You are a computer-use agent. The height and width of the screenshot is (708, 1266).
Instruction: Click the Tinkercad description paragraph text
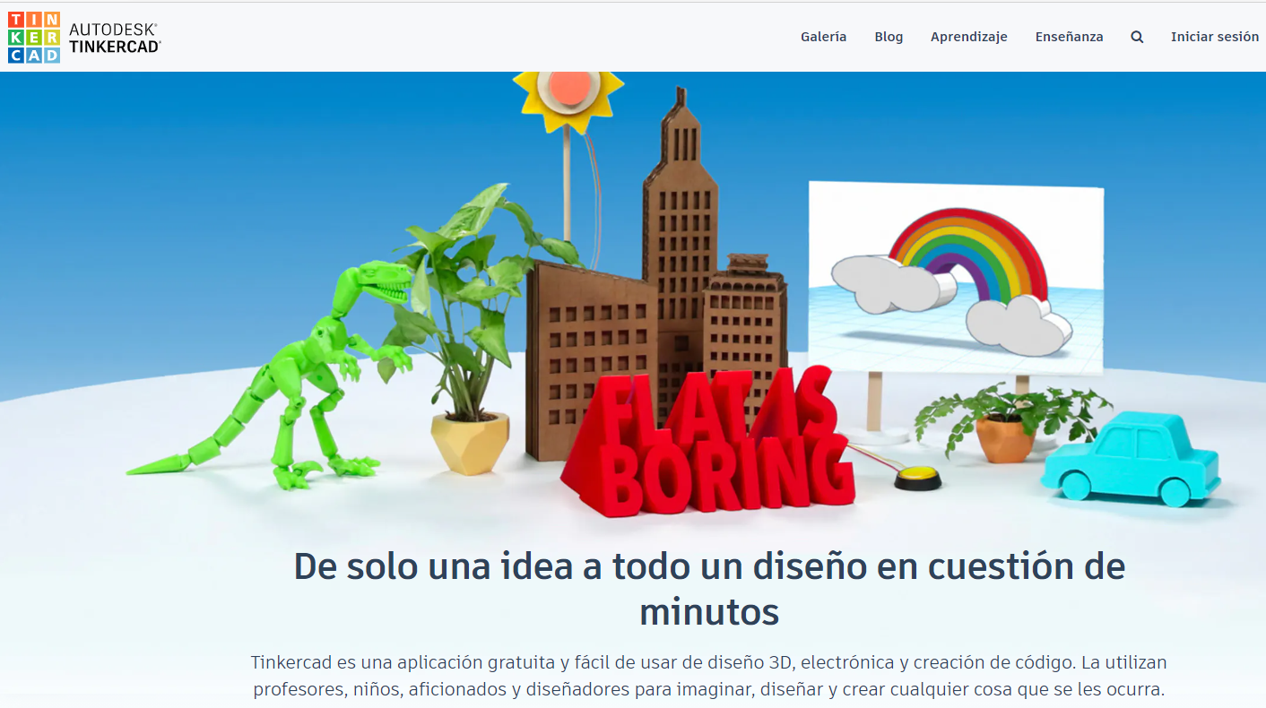pyautogui.click(x=709, y=676)
